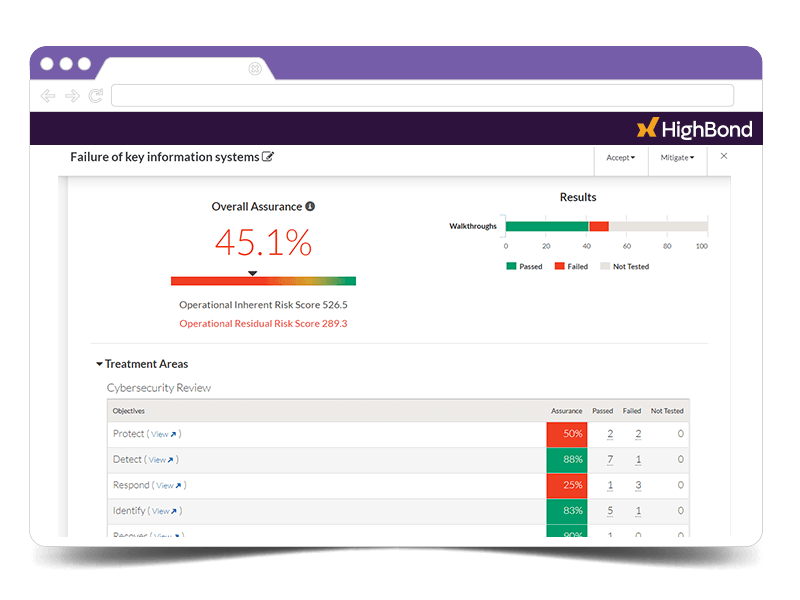
Task: Click the Objectives column header
Action: 129,411
